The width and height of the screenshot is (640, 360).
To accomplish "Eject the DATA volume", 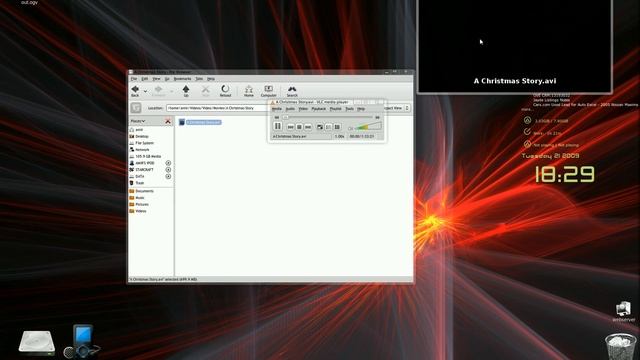I will 168,176.
